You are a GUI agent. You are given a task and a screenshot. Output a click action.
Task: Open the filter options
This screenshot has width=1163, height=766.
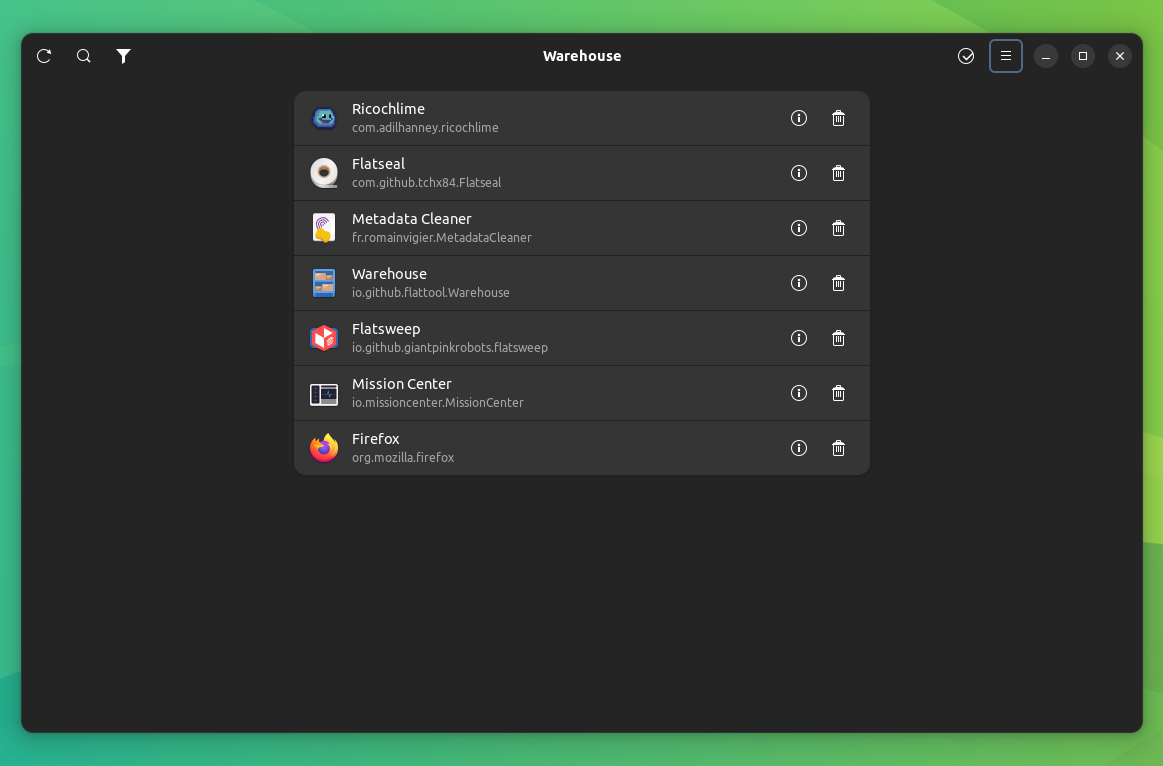[x=123, y=56]
